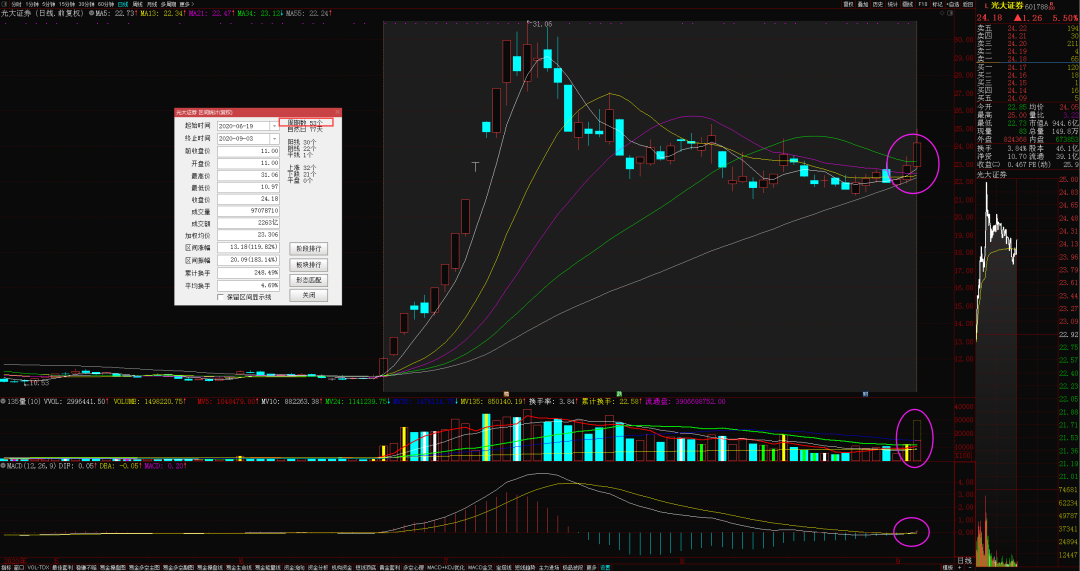Click the 统计 statistics toolbar button
This screenshot has height=571, width=1080.
(892, 4)
